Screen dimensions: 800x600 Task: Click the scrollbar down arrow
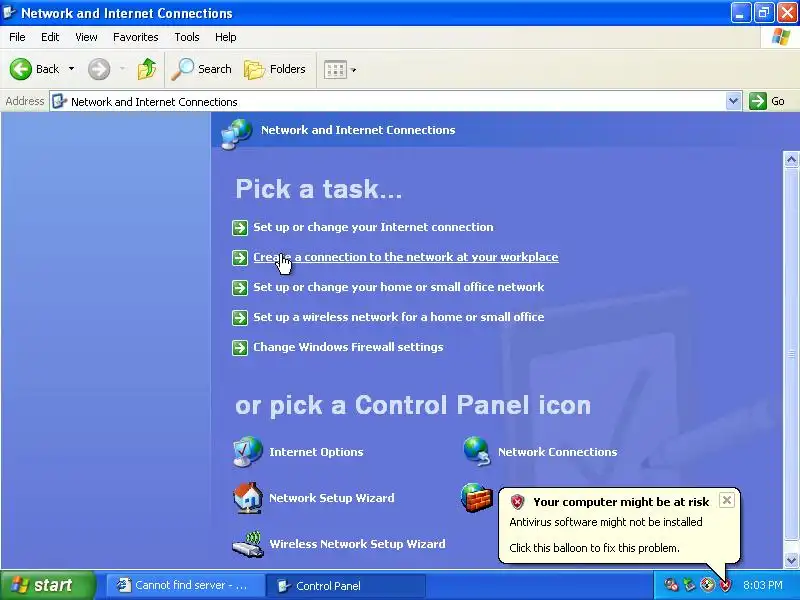click(791, 560)
